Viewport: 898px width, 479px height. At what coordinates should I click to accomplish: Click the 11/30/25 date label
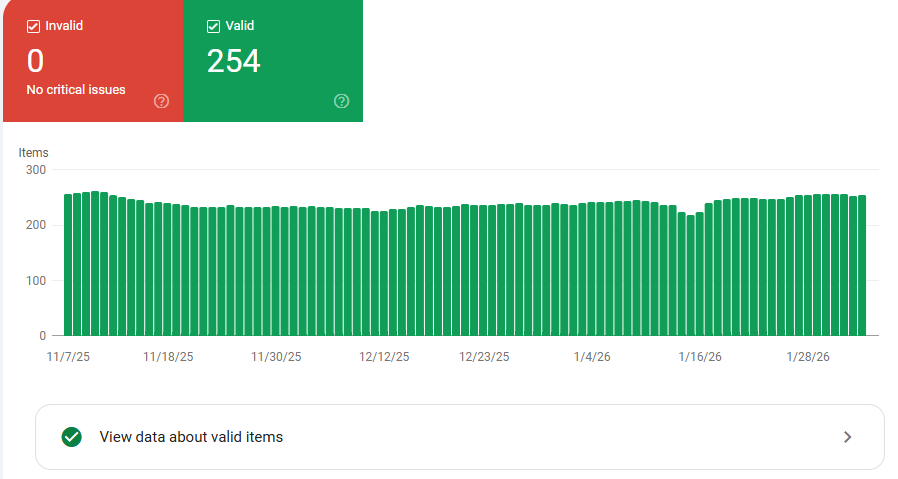[276, 356]
